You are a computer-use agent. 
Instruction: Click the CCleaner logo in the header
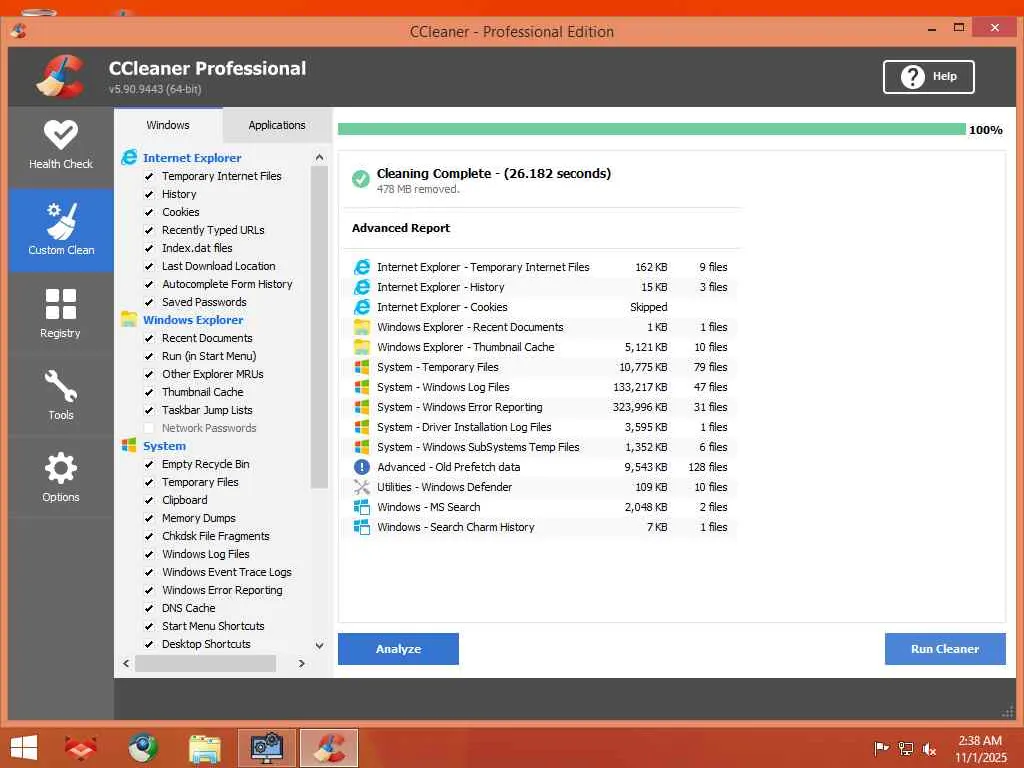(x=61, y=76)
